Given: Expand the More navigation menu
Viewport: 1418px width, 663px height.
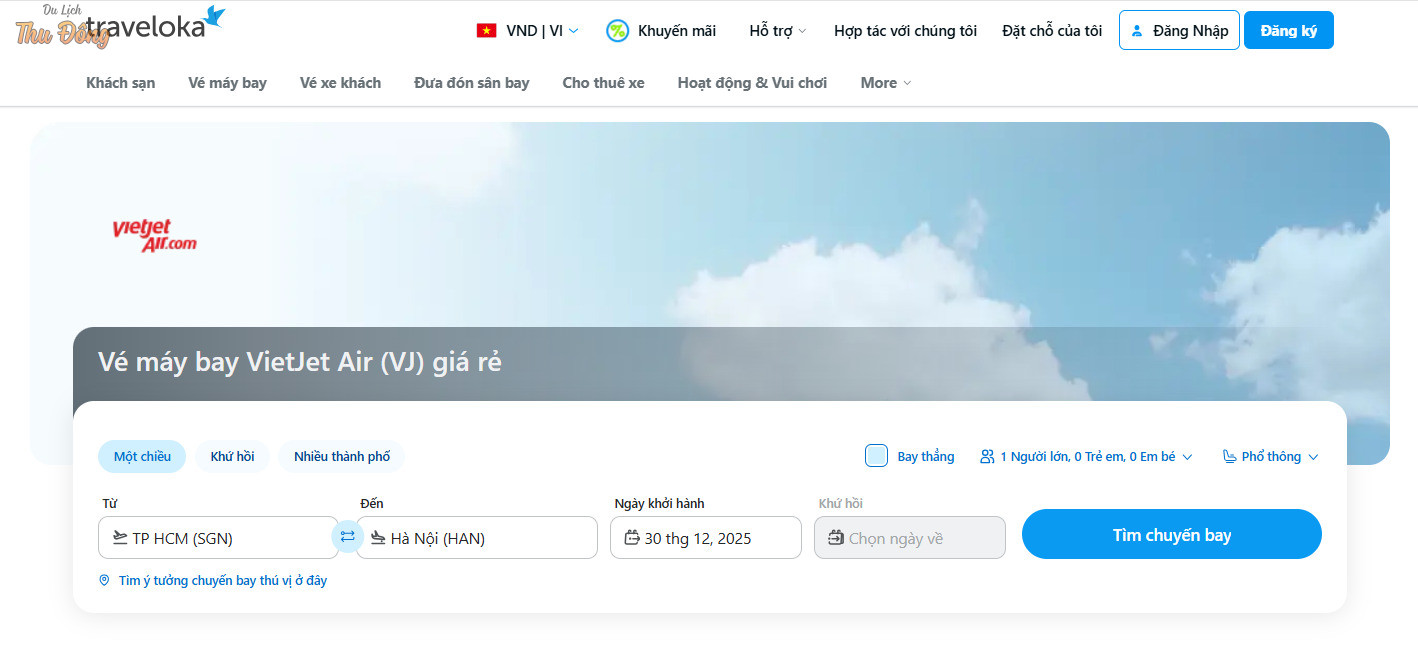Looking at the screenshot, I should [886, 83].
